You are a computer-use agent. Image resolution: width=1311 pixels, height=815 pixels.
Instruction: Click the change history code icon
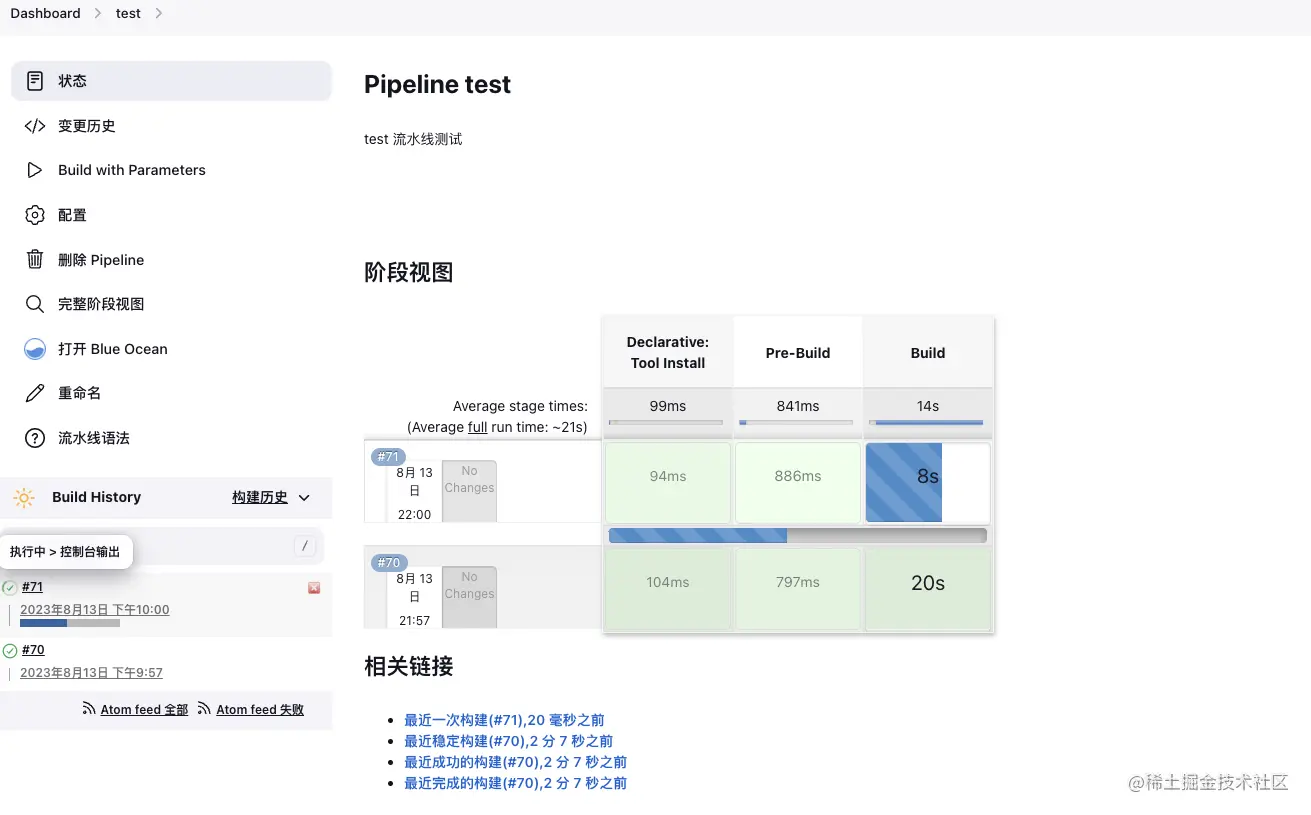[x=35, y=126]
